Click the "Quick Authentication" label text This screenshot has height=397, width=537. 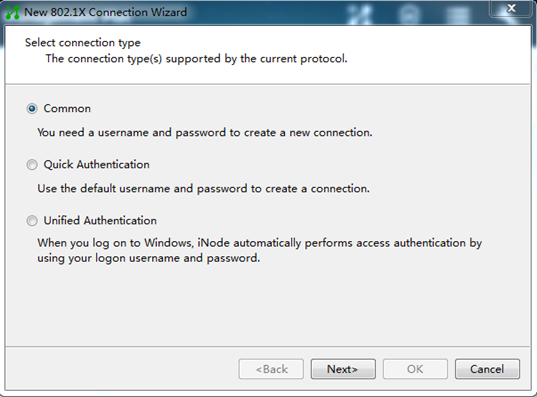pos(97,165)
